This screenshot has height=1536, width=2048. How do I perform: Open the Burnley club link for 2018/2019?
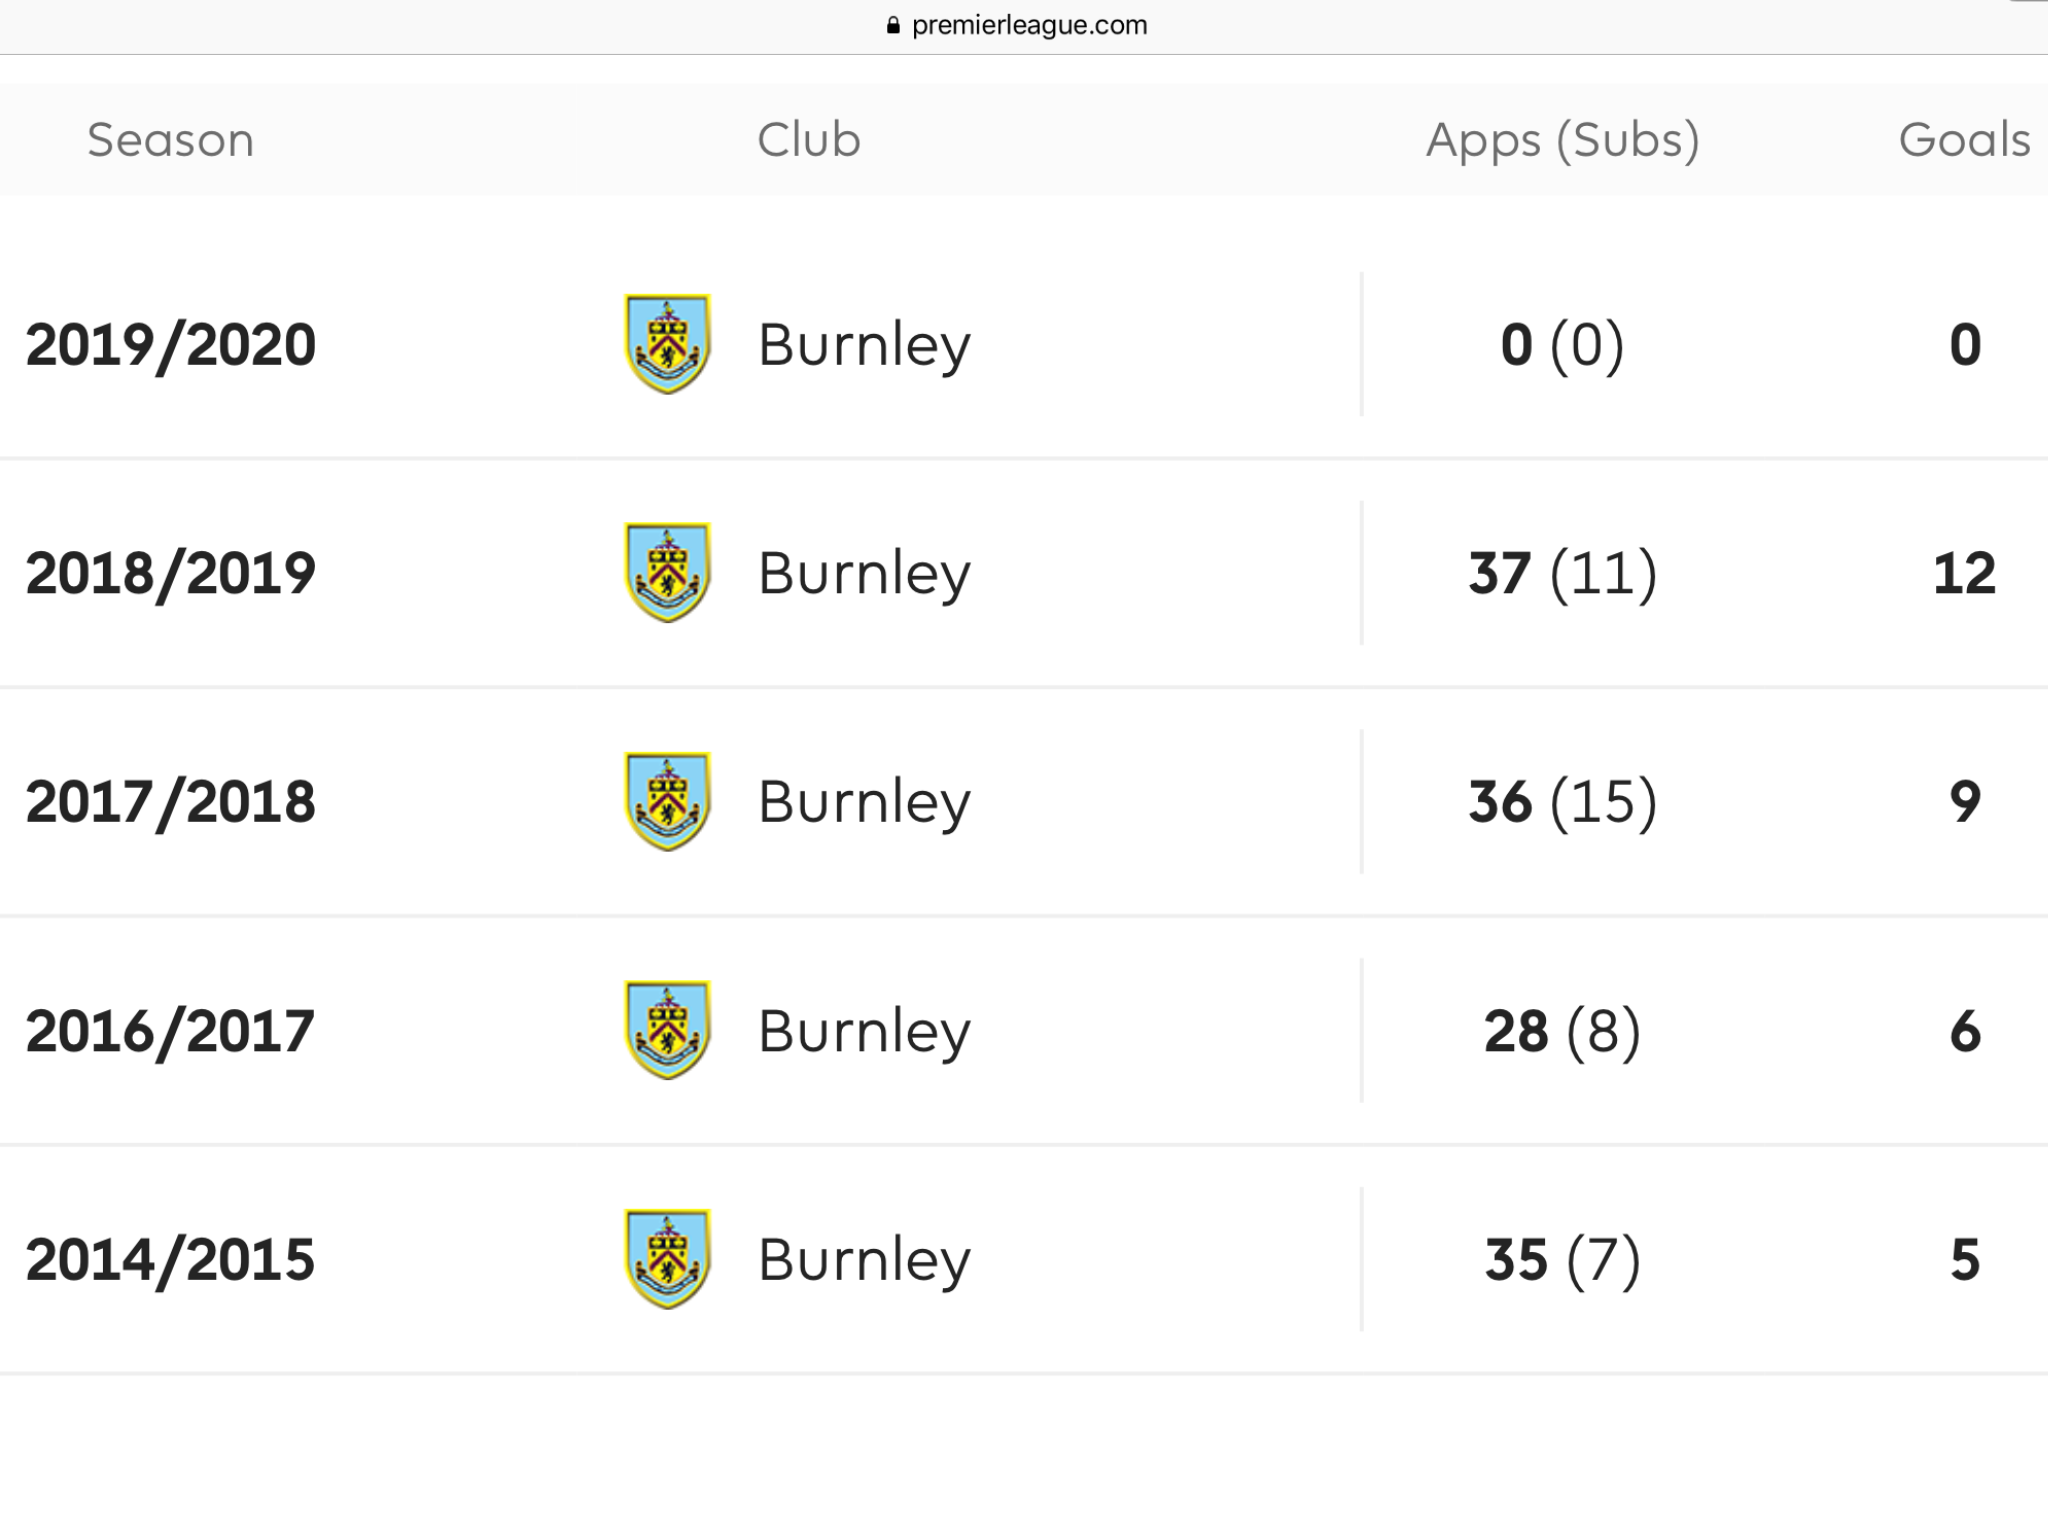coord(864,574)
